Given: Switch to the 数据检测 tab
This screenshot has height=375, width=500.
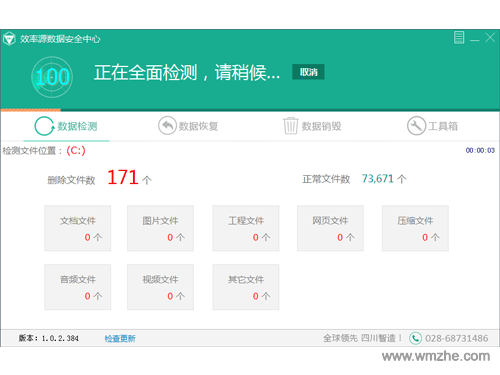Looking at the screenshot, I should 66,126.
